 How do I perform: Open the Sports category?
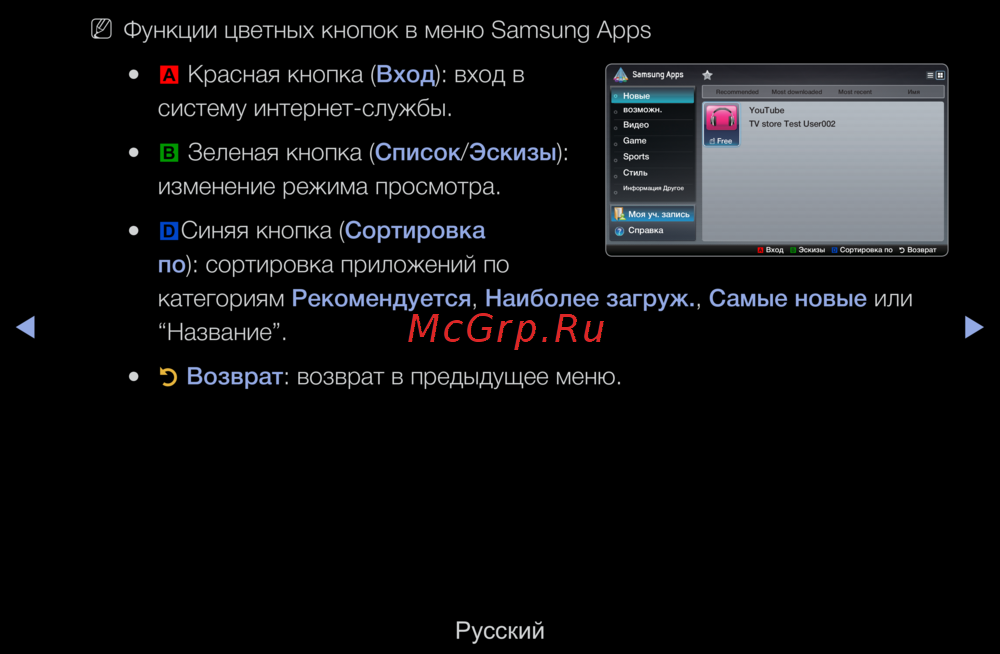(636, 157)
